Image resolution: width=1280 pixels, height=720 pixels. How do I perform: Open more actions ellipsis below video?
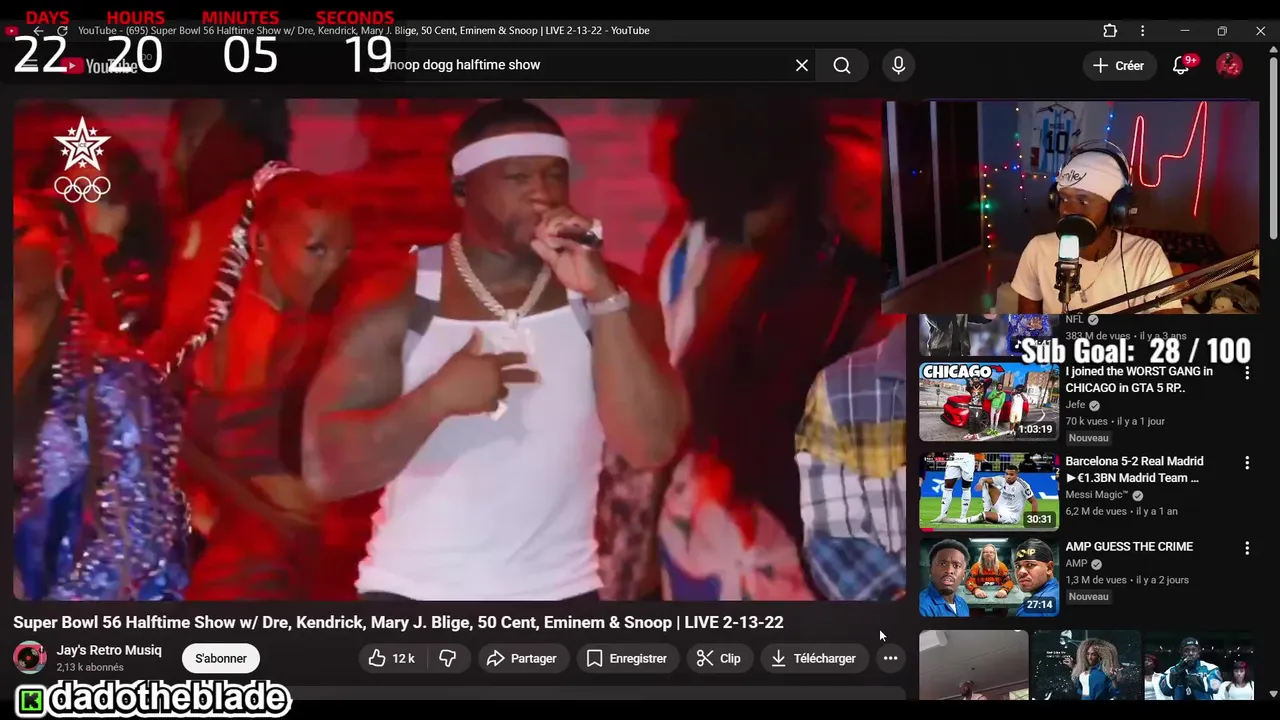(x=890, y=658)
